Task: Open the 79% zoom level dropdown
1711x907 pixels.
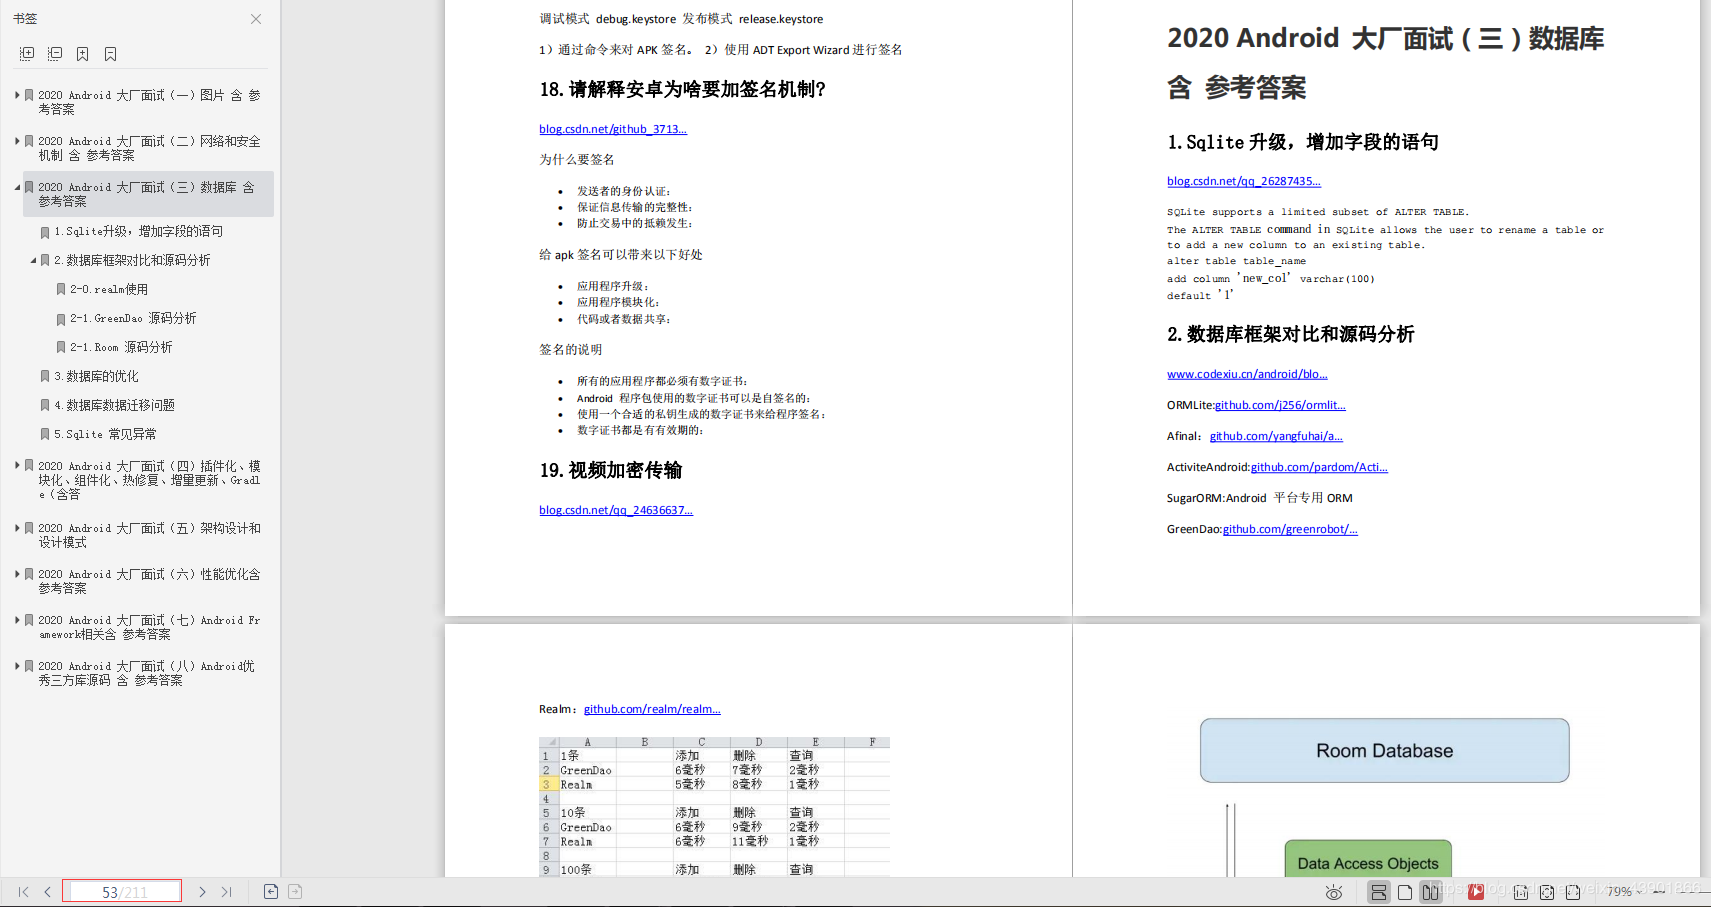Action: [x=1620, y=892]
